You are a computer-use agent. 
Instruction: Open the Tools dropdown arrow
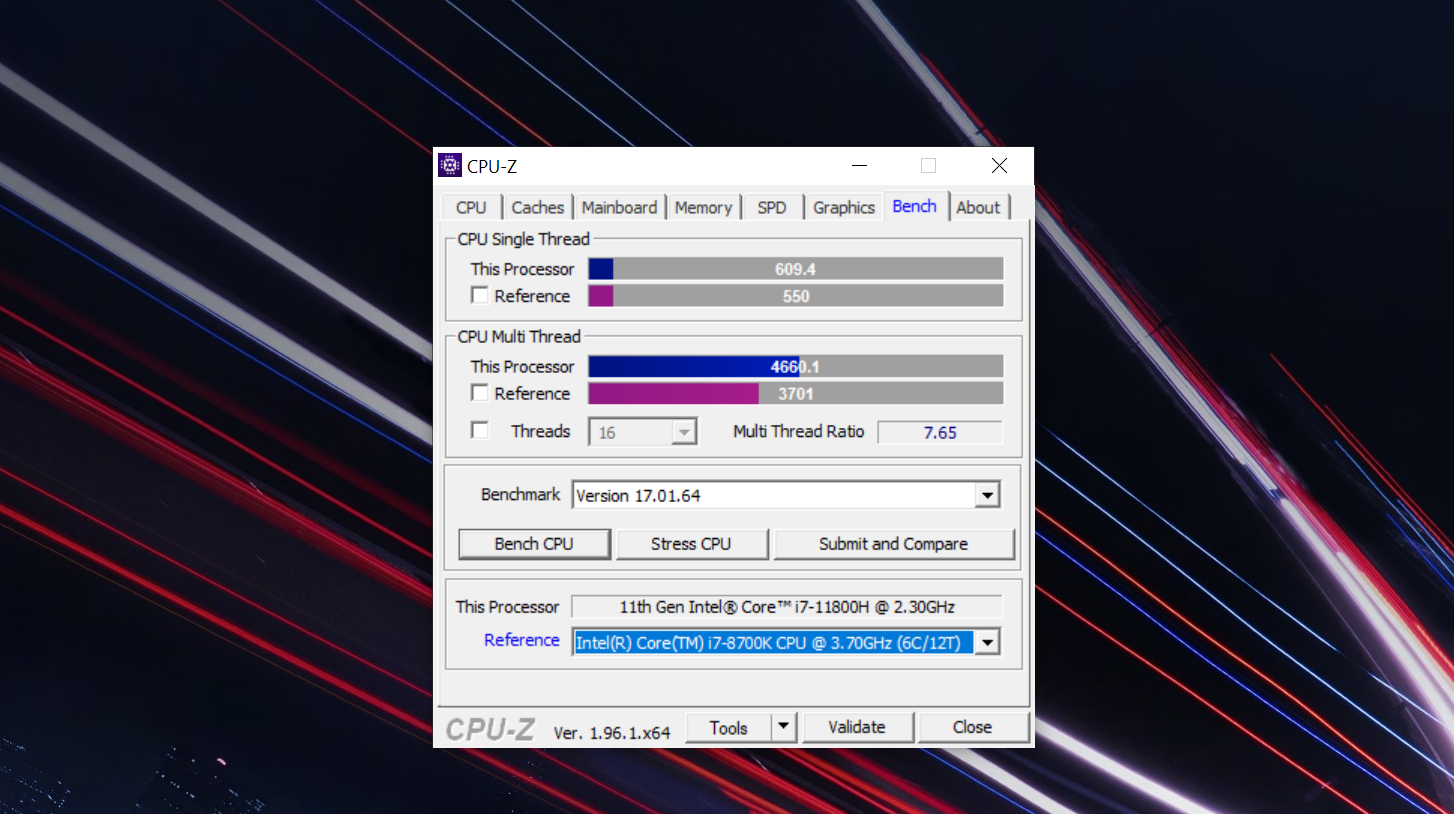click(x=784, y=727)
